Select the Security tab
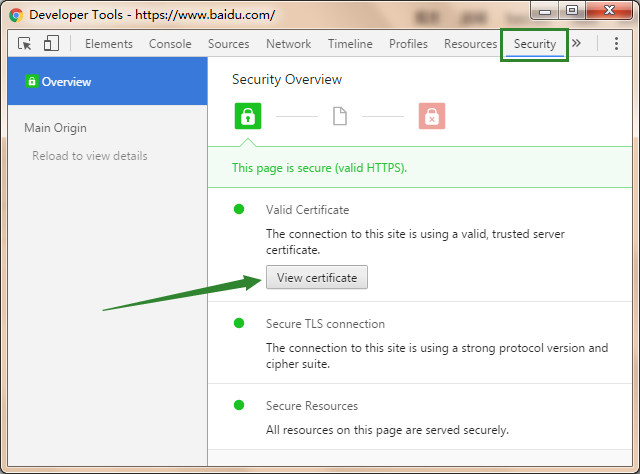The image size is (640, 474). [x=535, y=44]
